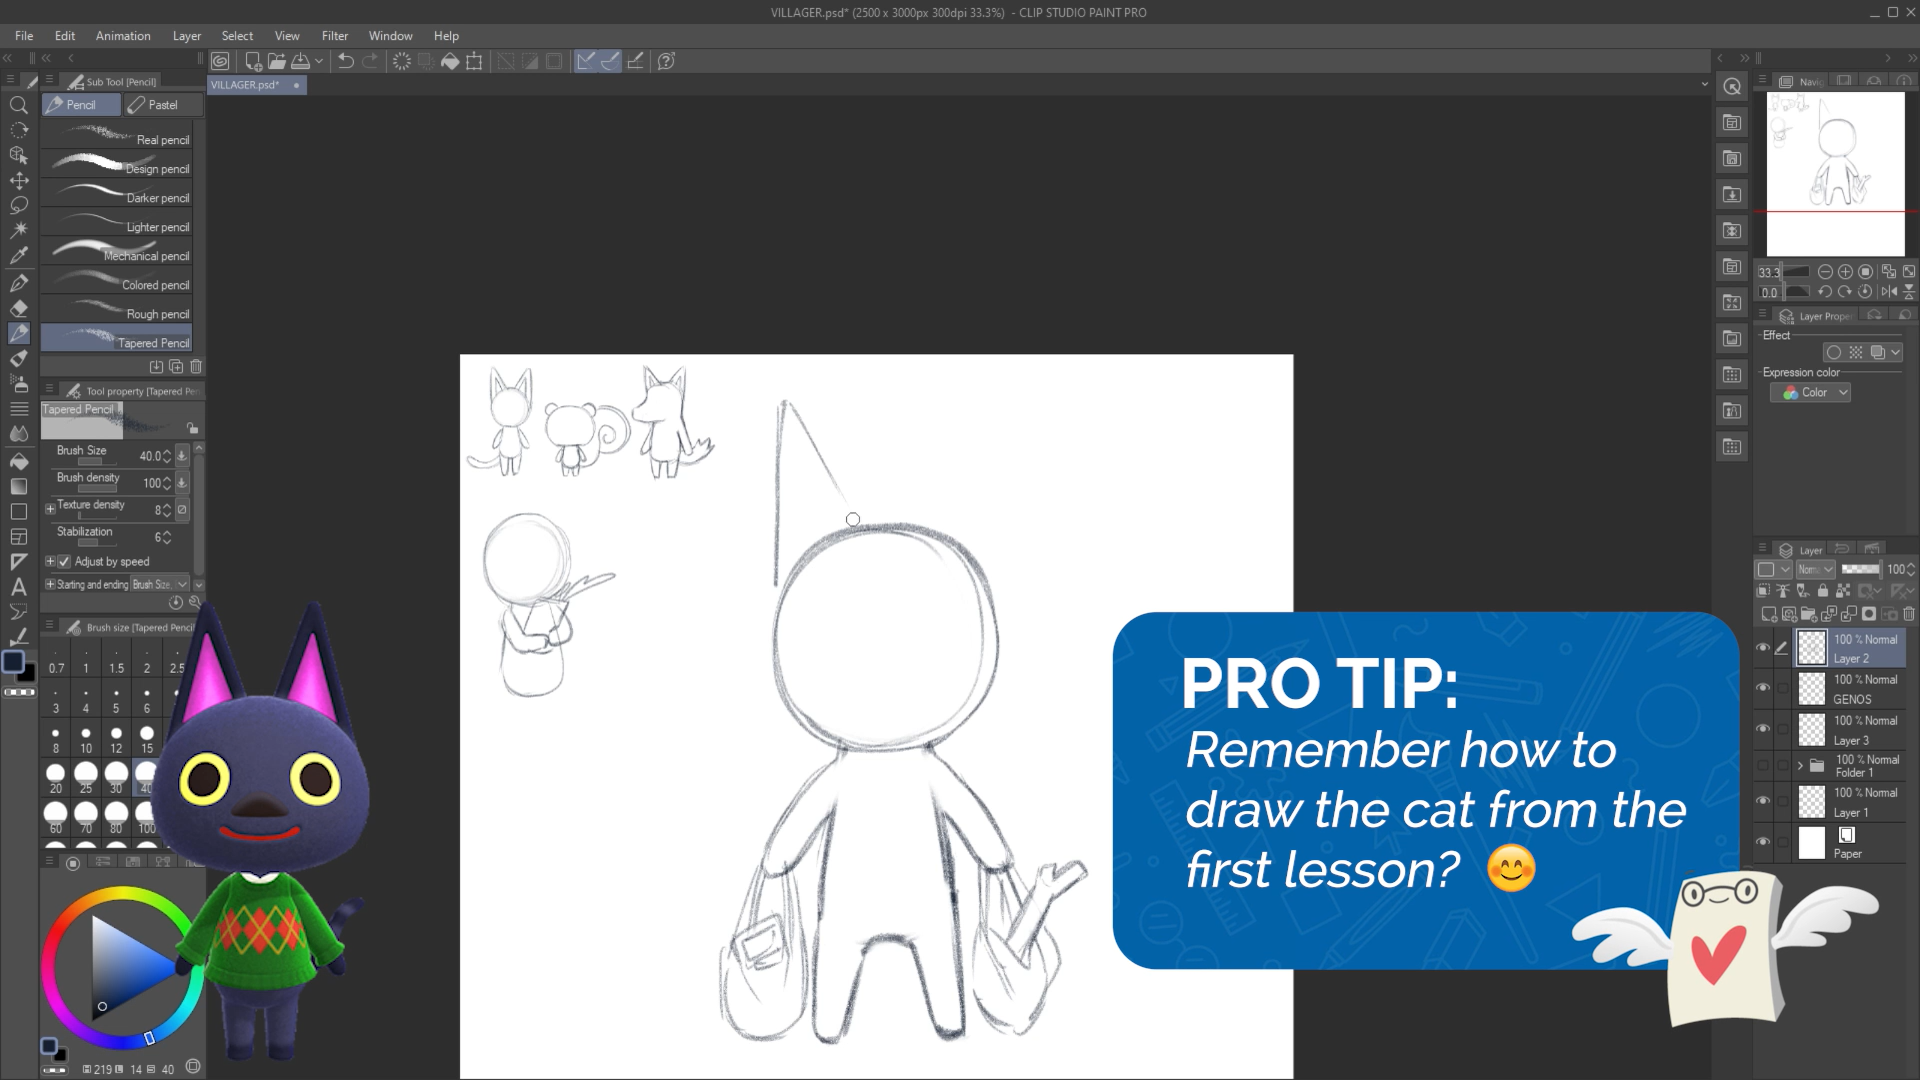This screenshot has width=1920, height=1080.
Task: Select the Pencil sub tool group
Action: tap(81, 105)
